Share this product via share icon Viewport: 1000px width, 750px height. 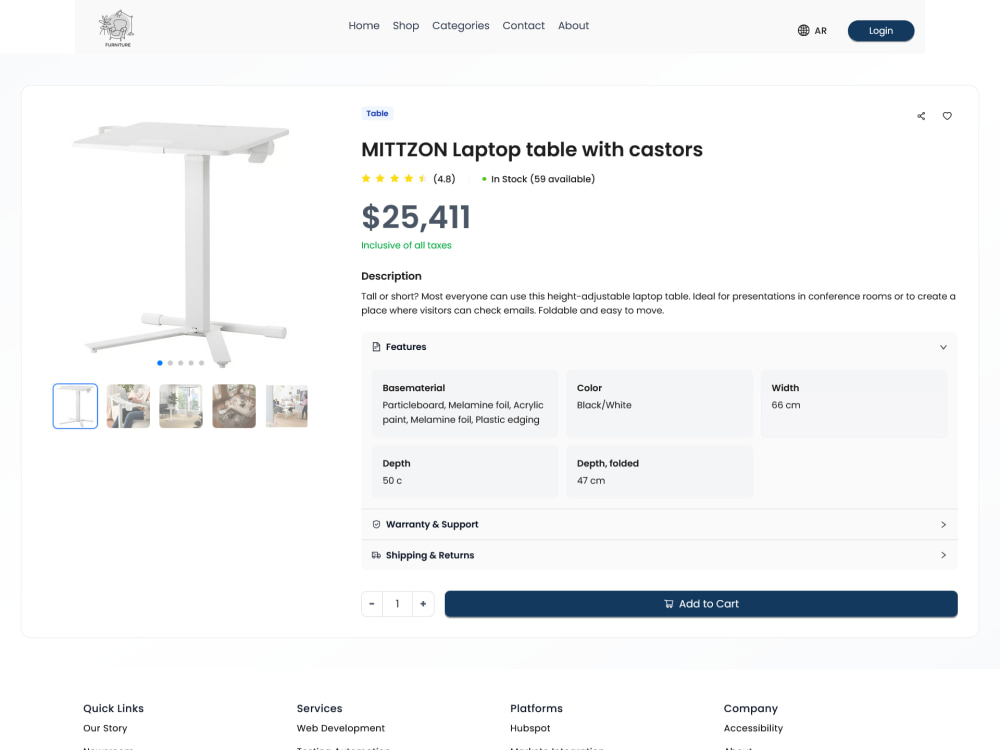tap(921, 116)
